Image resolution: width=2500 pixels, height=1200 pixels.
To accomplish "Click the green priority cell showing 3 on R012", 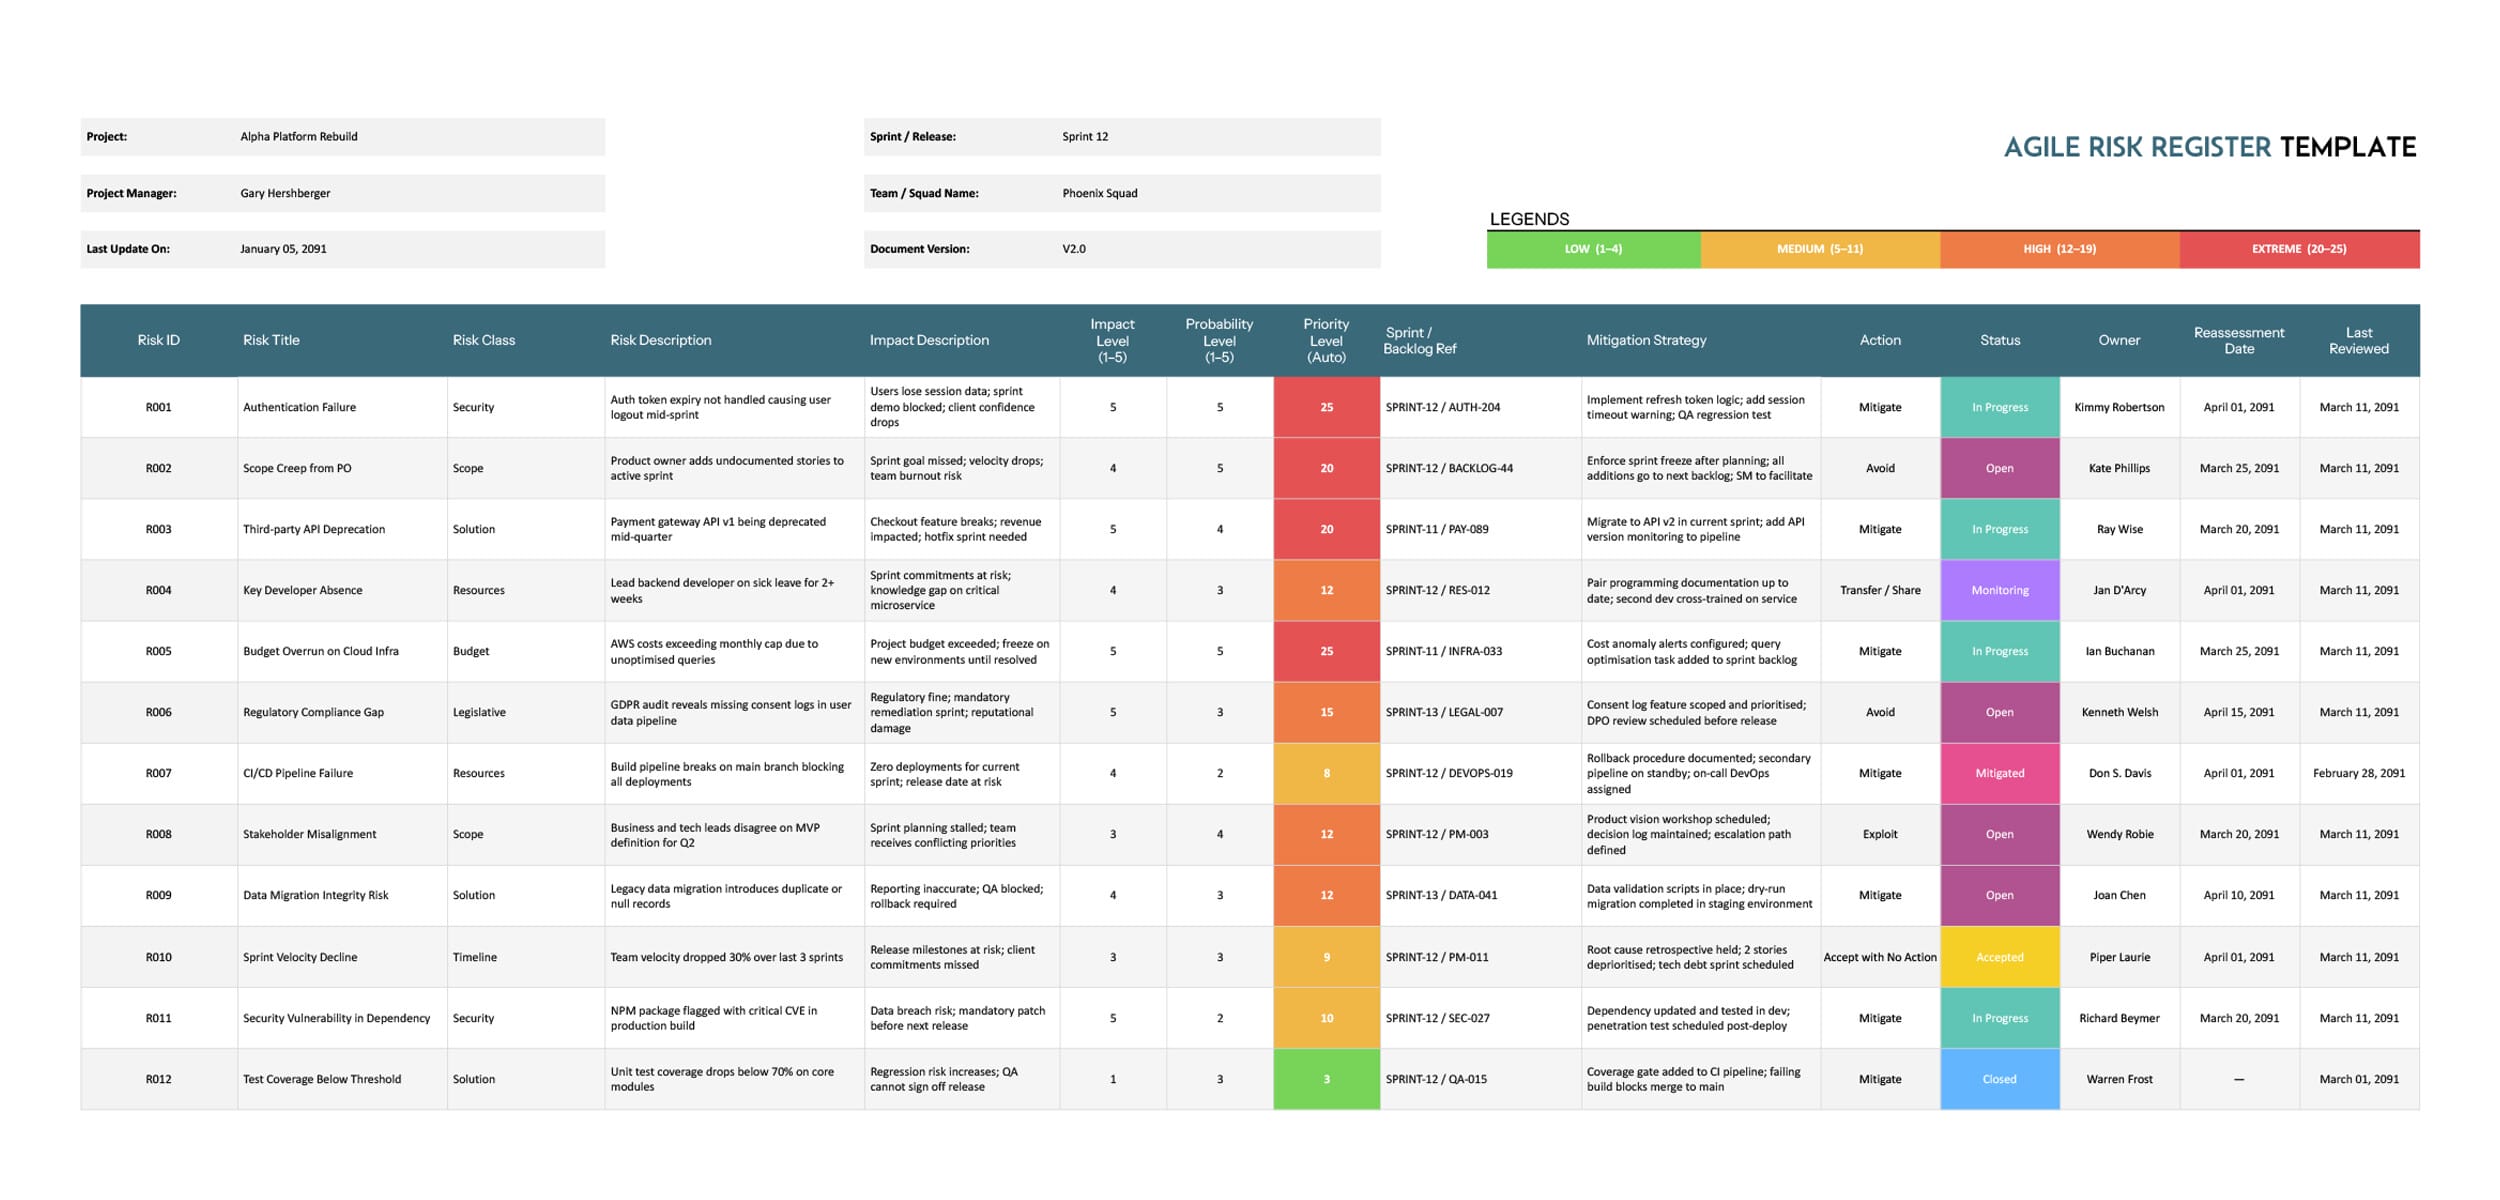I will [x=1326, y=1078].
